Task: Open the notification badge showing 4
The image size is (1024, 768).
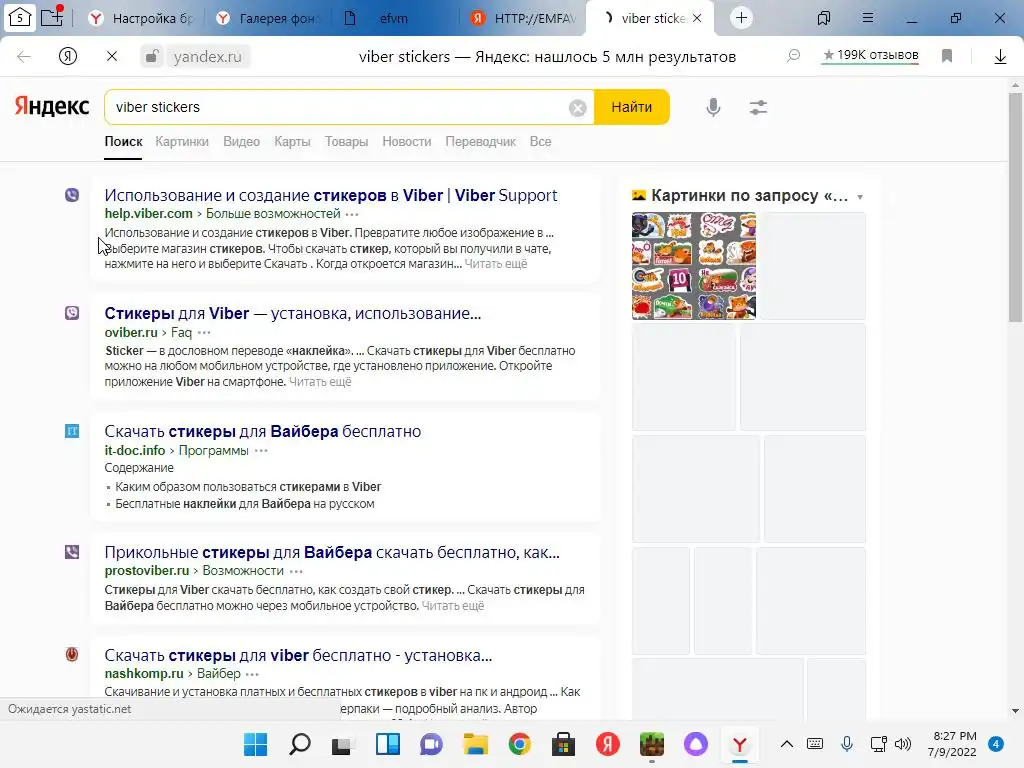Action: coord(995,744)
